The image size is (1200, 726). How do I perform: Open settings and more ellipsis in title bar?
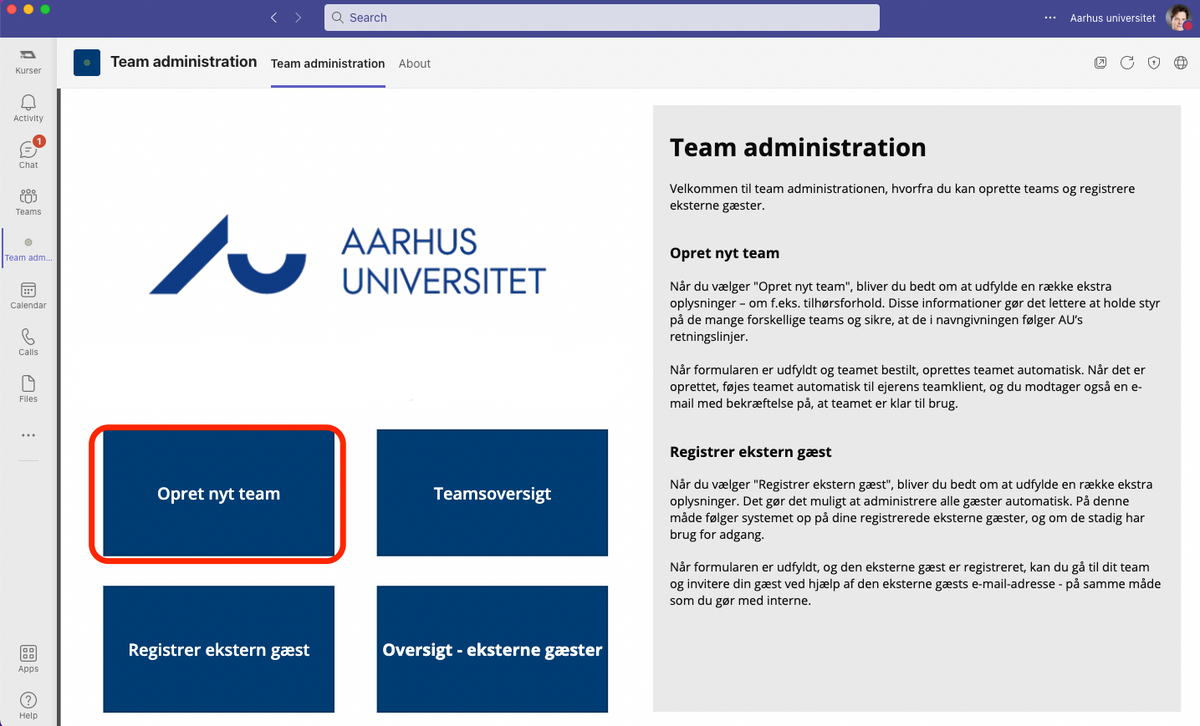[1050, 18]
